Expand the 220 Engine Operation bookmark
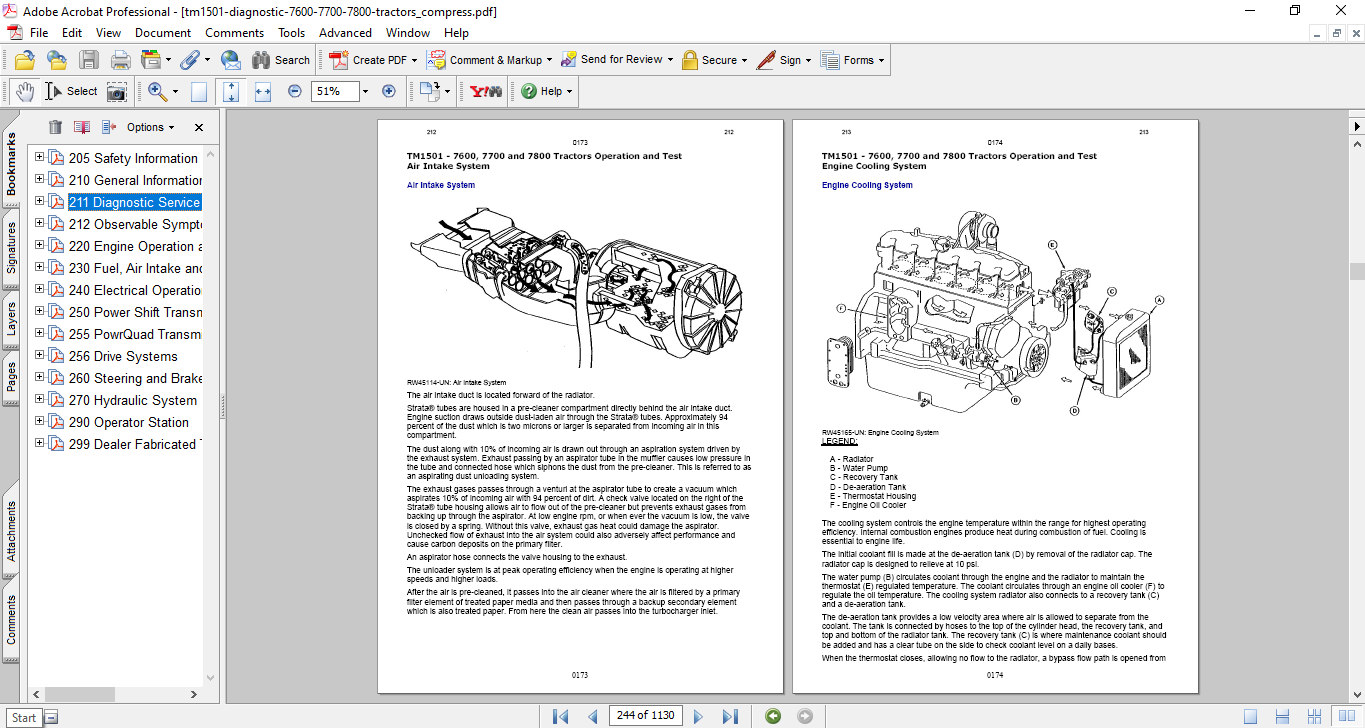Image resolution: width=1365 pixels, height=728 pixels. pos(40,246)
